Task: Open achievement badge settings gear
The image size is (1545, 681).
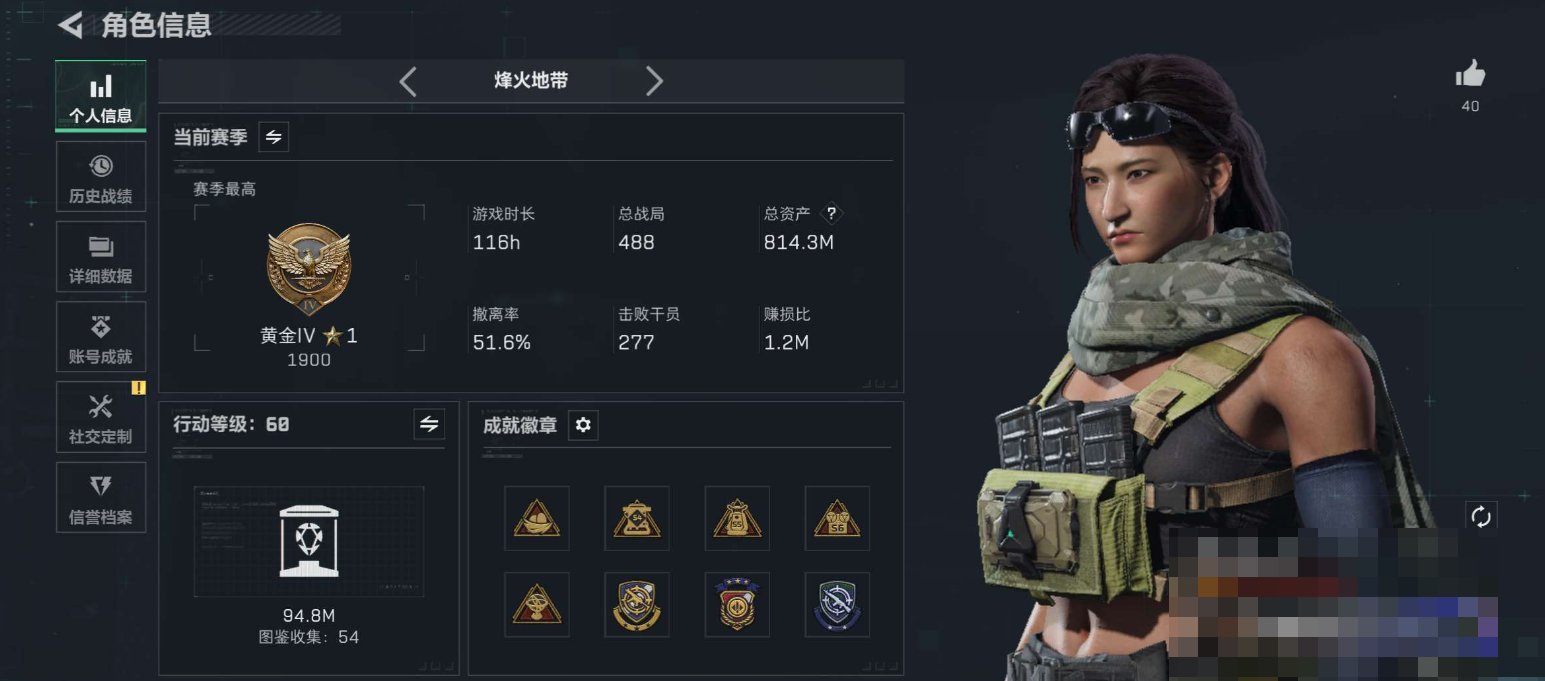Action: point(583,425)
